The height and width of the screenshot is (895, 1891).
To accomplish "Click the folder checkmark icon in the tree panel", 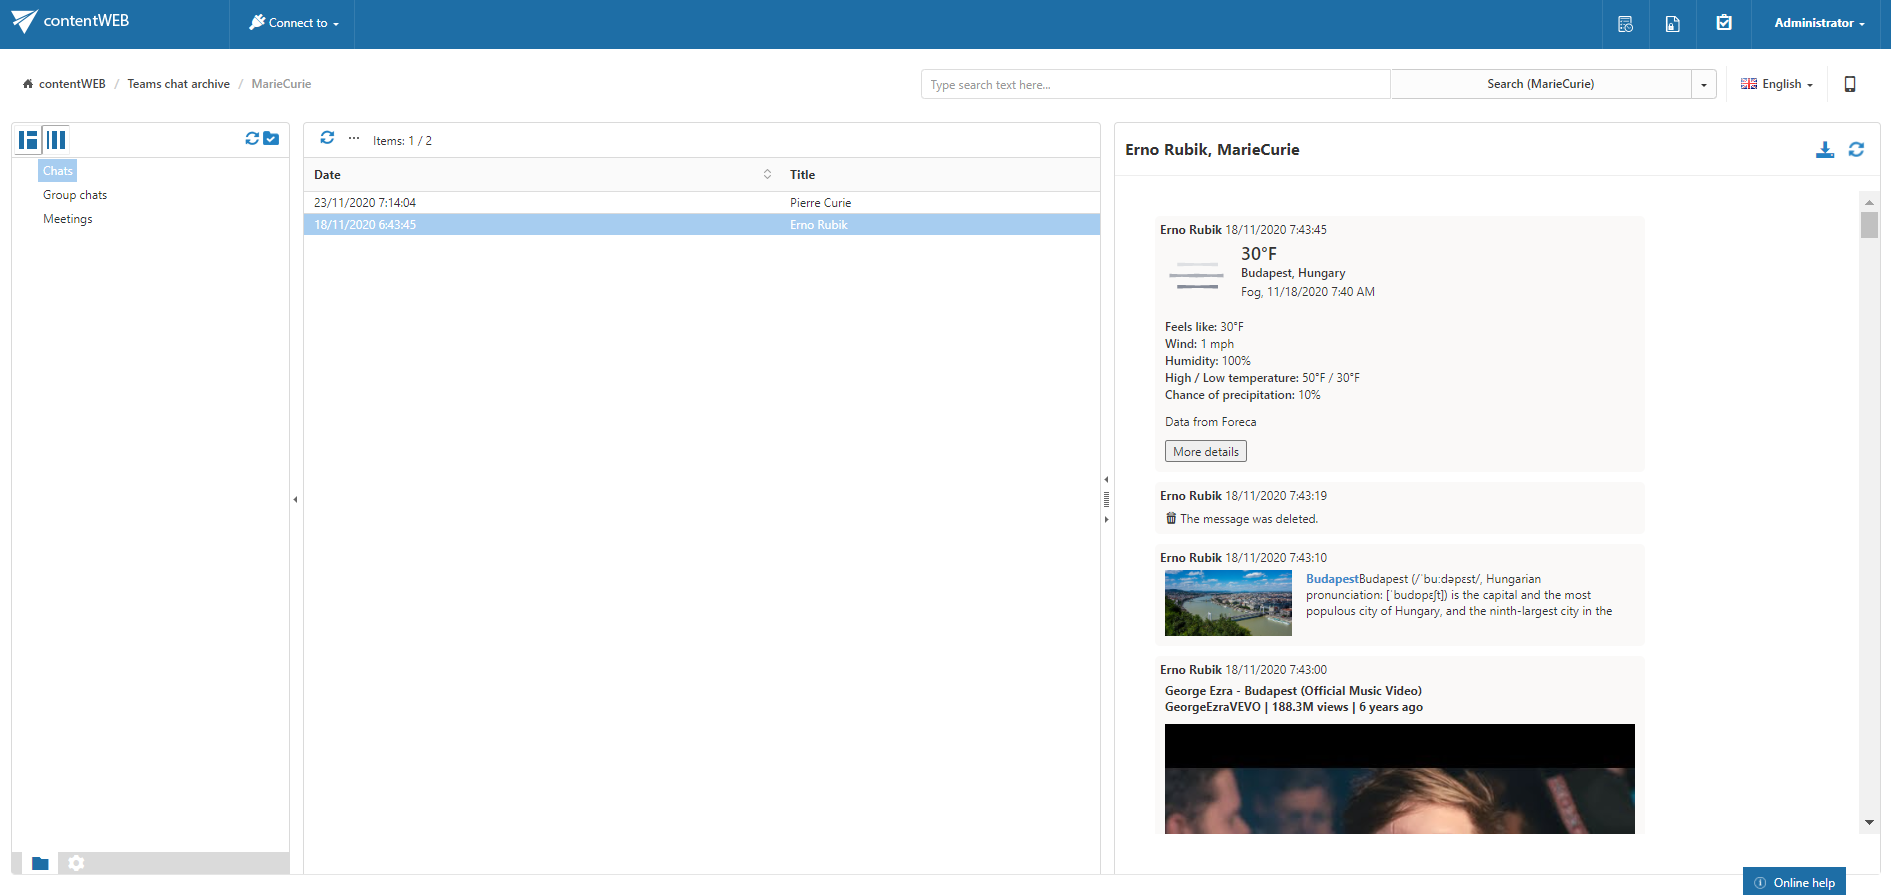I will click(x=271, y=139).
